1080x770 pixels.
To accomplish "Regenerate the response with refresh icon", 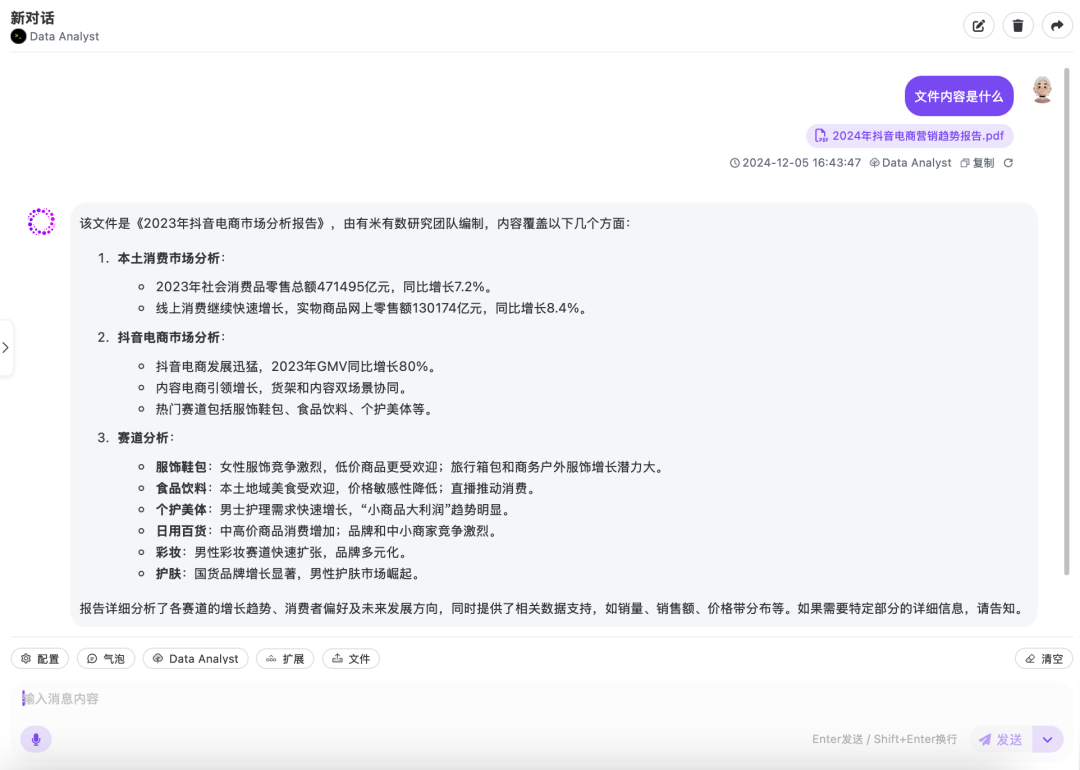I will pos(1008,162).
